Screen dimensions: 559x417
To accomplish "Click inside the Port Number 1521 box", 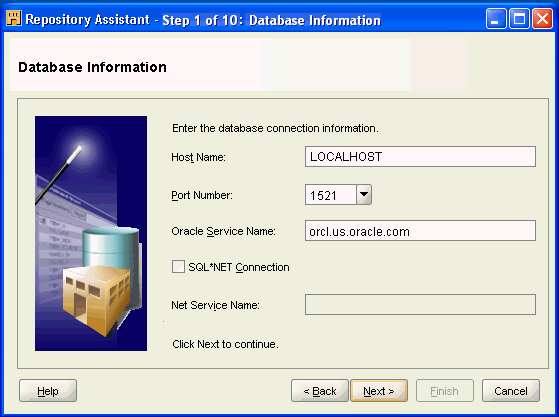I will (x=330, y=195).
